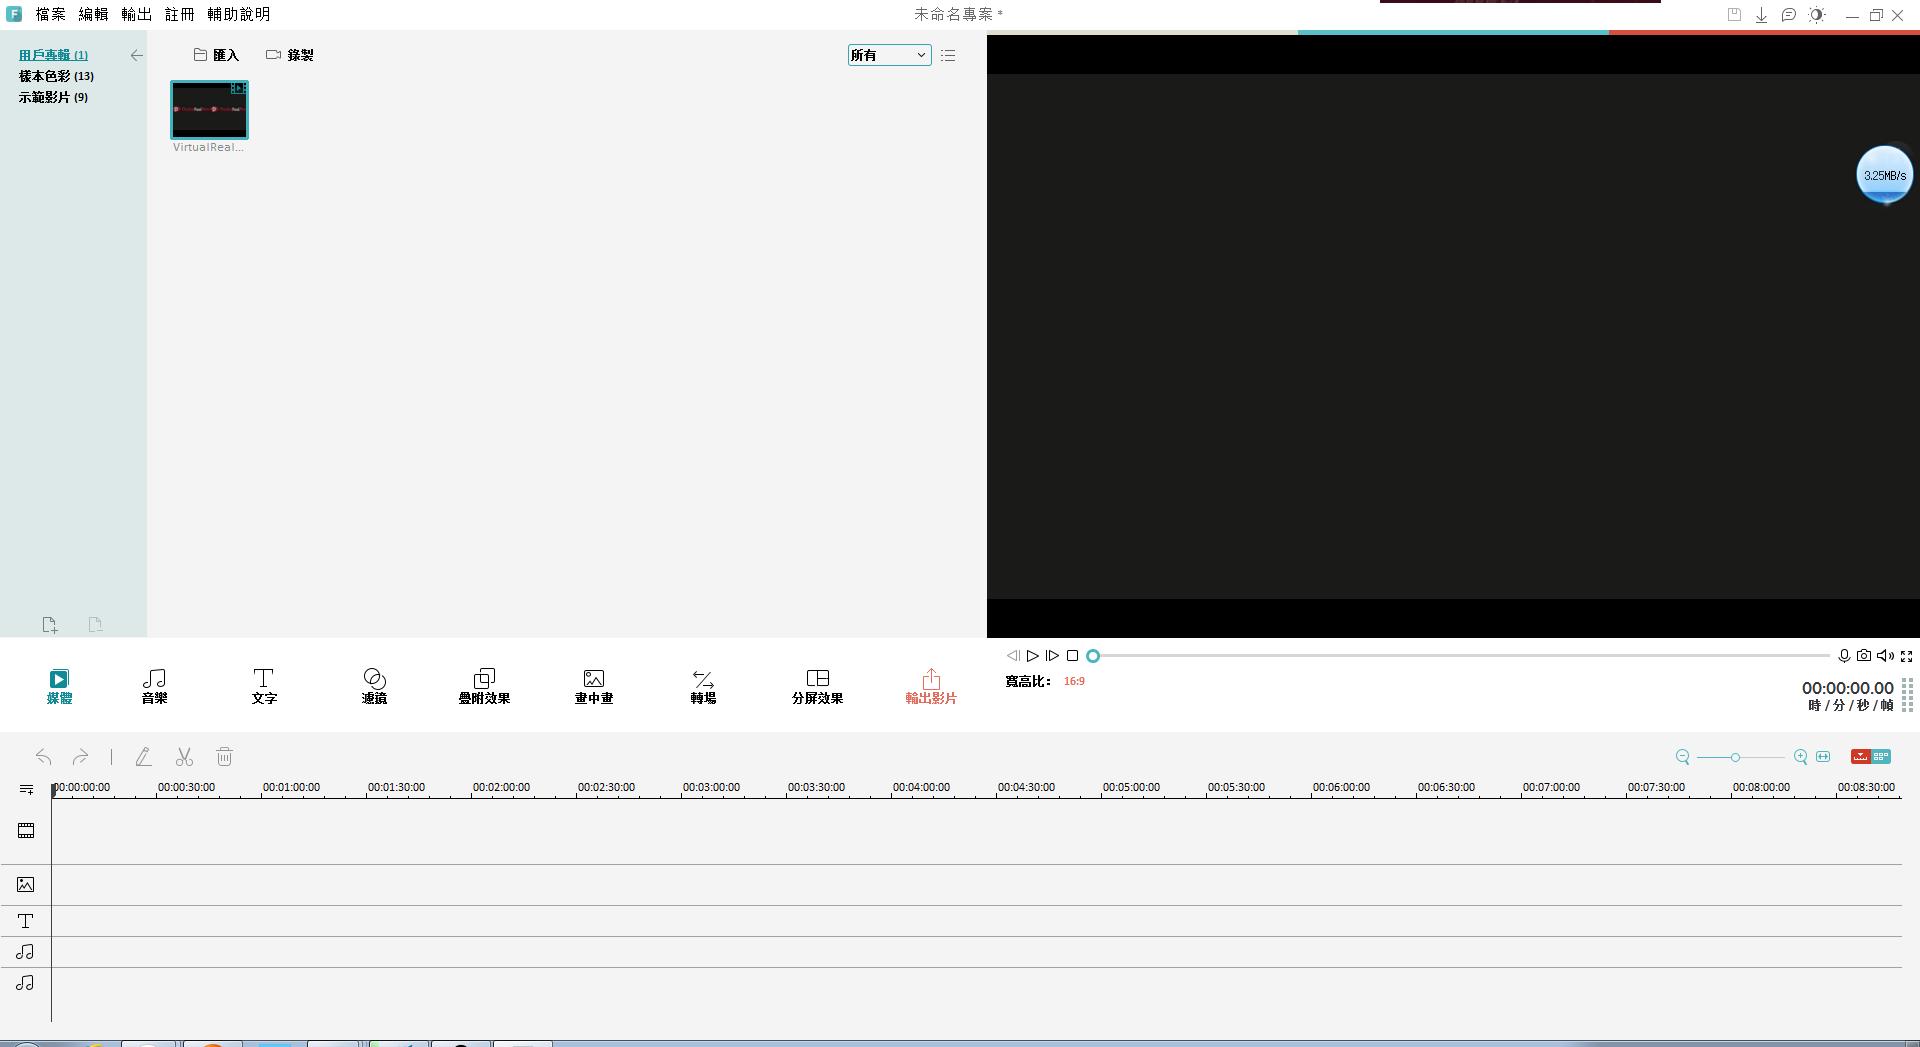Viewport: 1920px width, 1047px height.
Task: Record a voiceover with microphone icon
Action: (1844, 656)
